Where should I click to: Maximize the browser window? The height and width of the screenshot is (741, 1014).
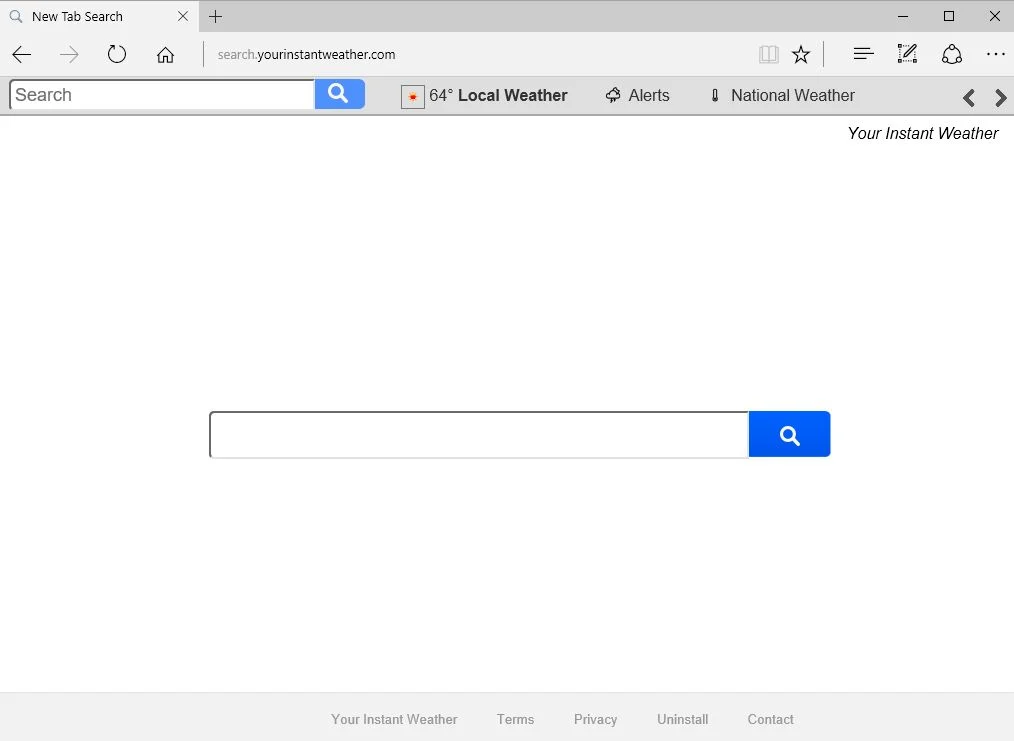949,16
